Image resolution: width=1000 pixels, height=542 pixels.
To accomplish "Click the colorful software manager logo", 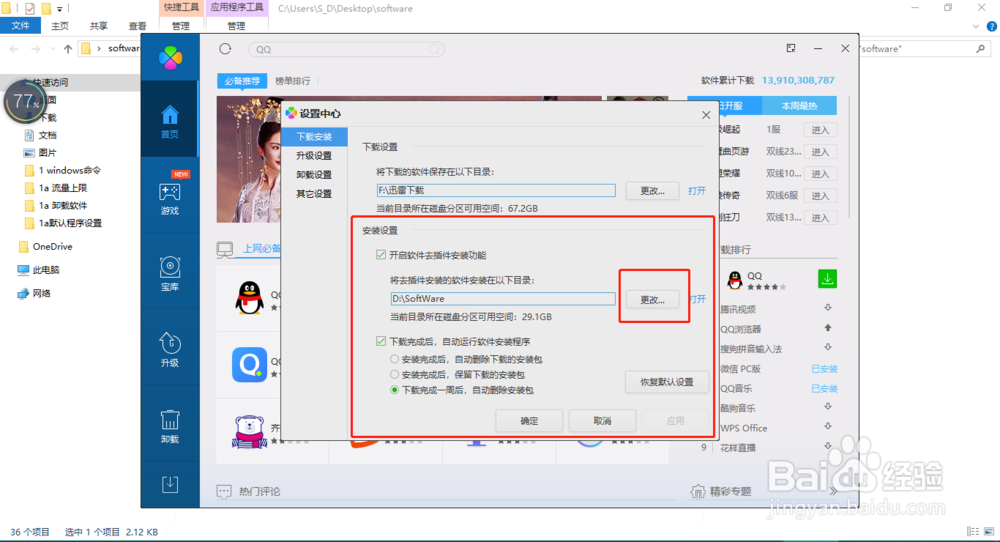I will (170, 58).
